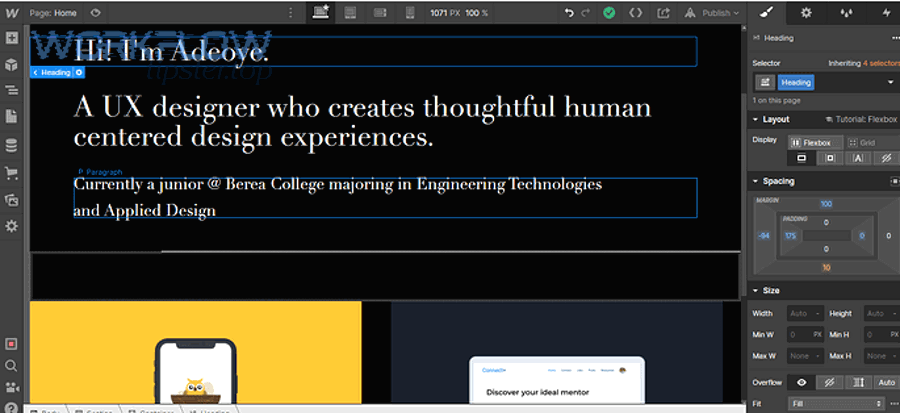Click the Heading label back chevron on canvas
The height and width of the screenshot is (413, 900).
tap(36, 73)
